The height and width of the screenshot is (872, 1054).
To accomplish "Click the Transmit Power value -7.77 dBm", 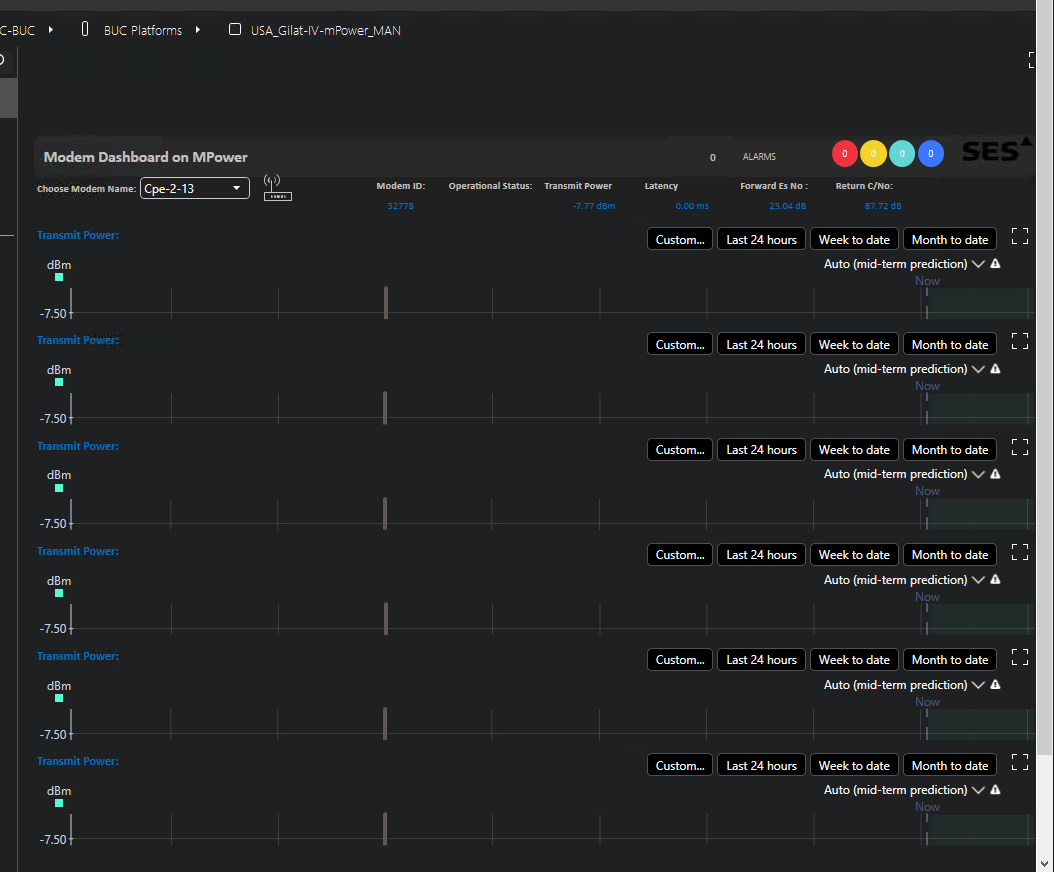I will (x=594, y=206).
